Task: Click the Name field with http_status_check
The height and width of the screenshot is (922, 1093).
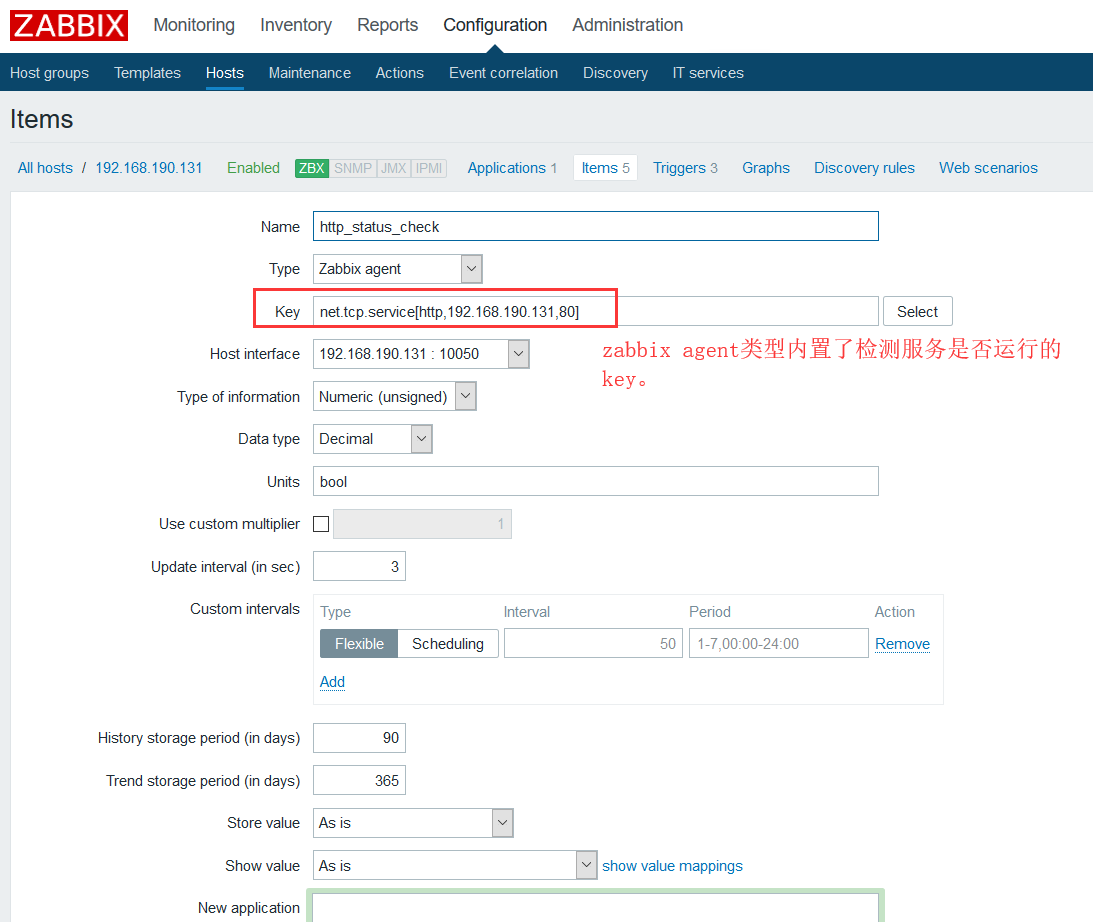Action: pos(595,226)
